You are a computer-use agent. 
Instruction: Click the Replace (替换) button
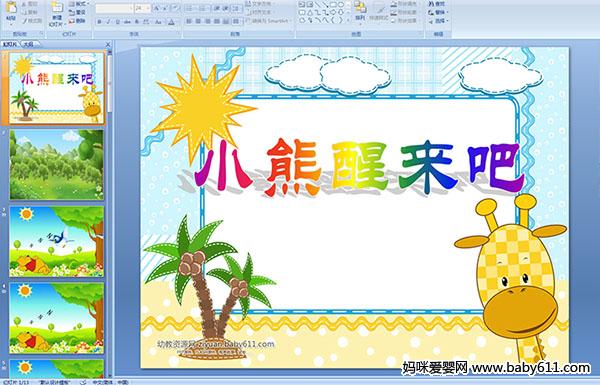pos(437,12)
